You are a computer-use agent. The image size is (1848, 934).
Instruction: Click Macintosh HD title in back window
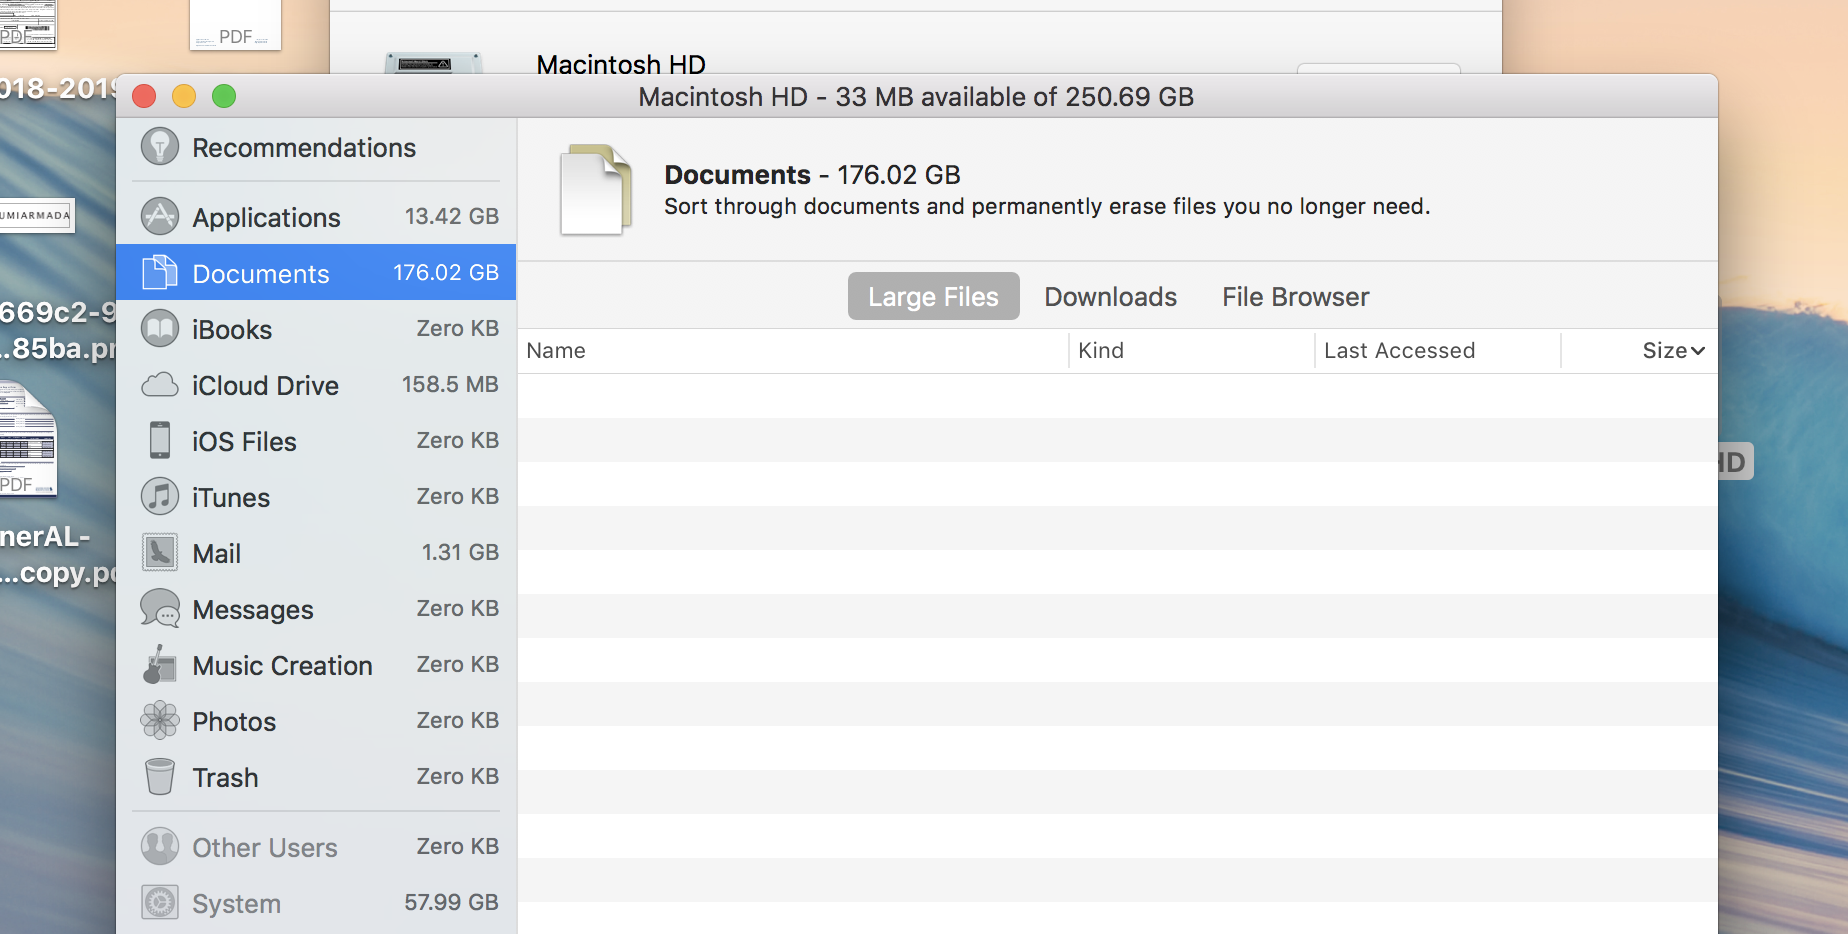click(x=621, y=64)
